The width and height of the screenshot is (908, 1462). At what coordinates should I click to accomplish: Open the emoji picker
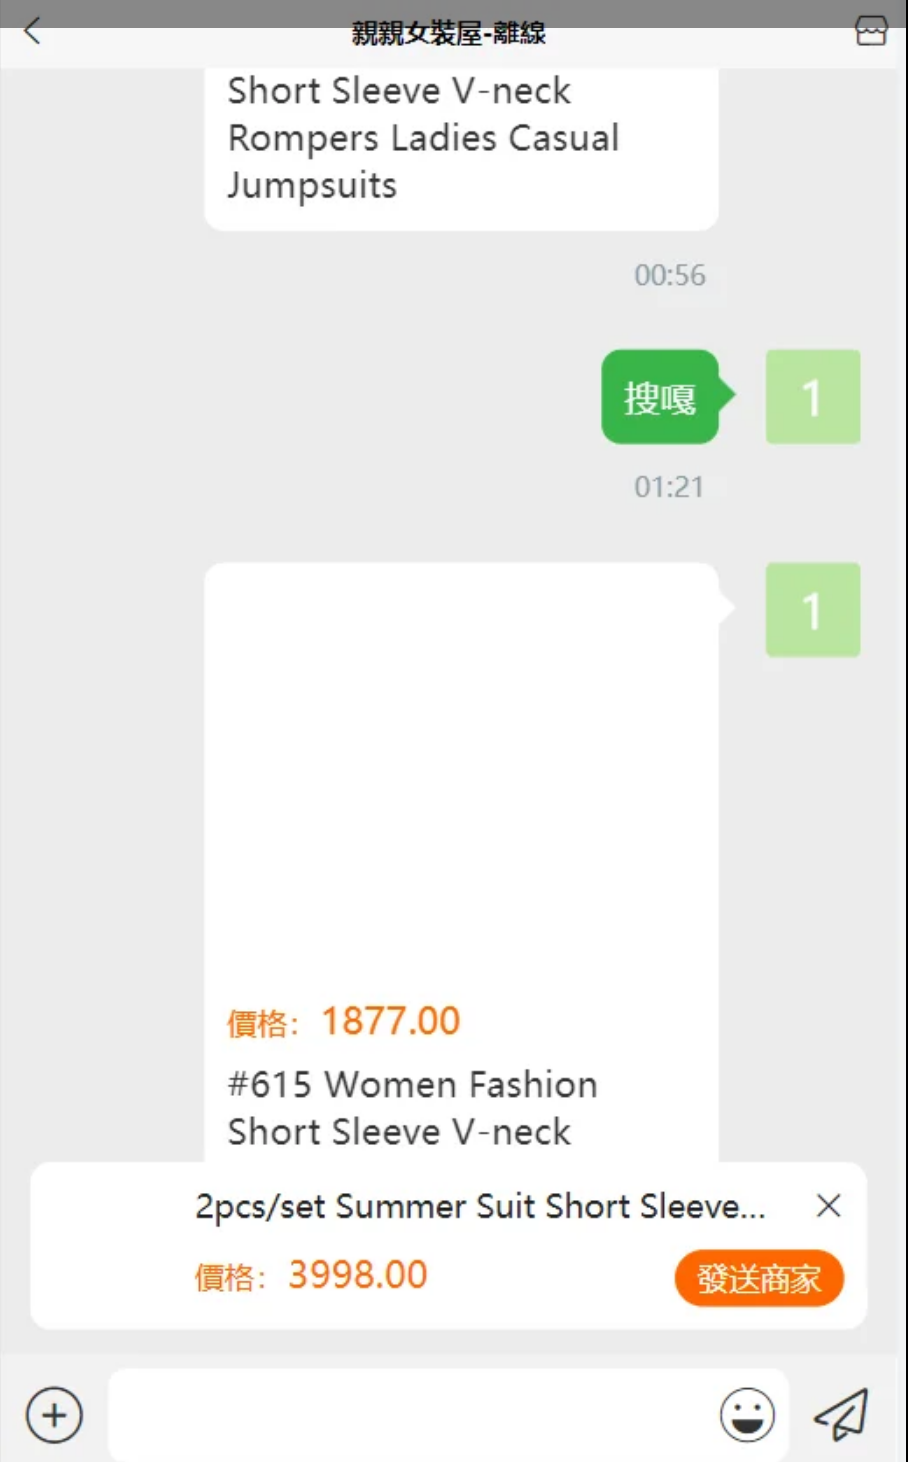click(747, 1415)
